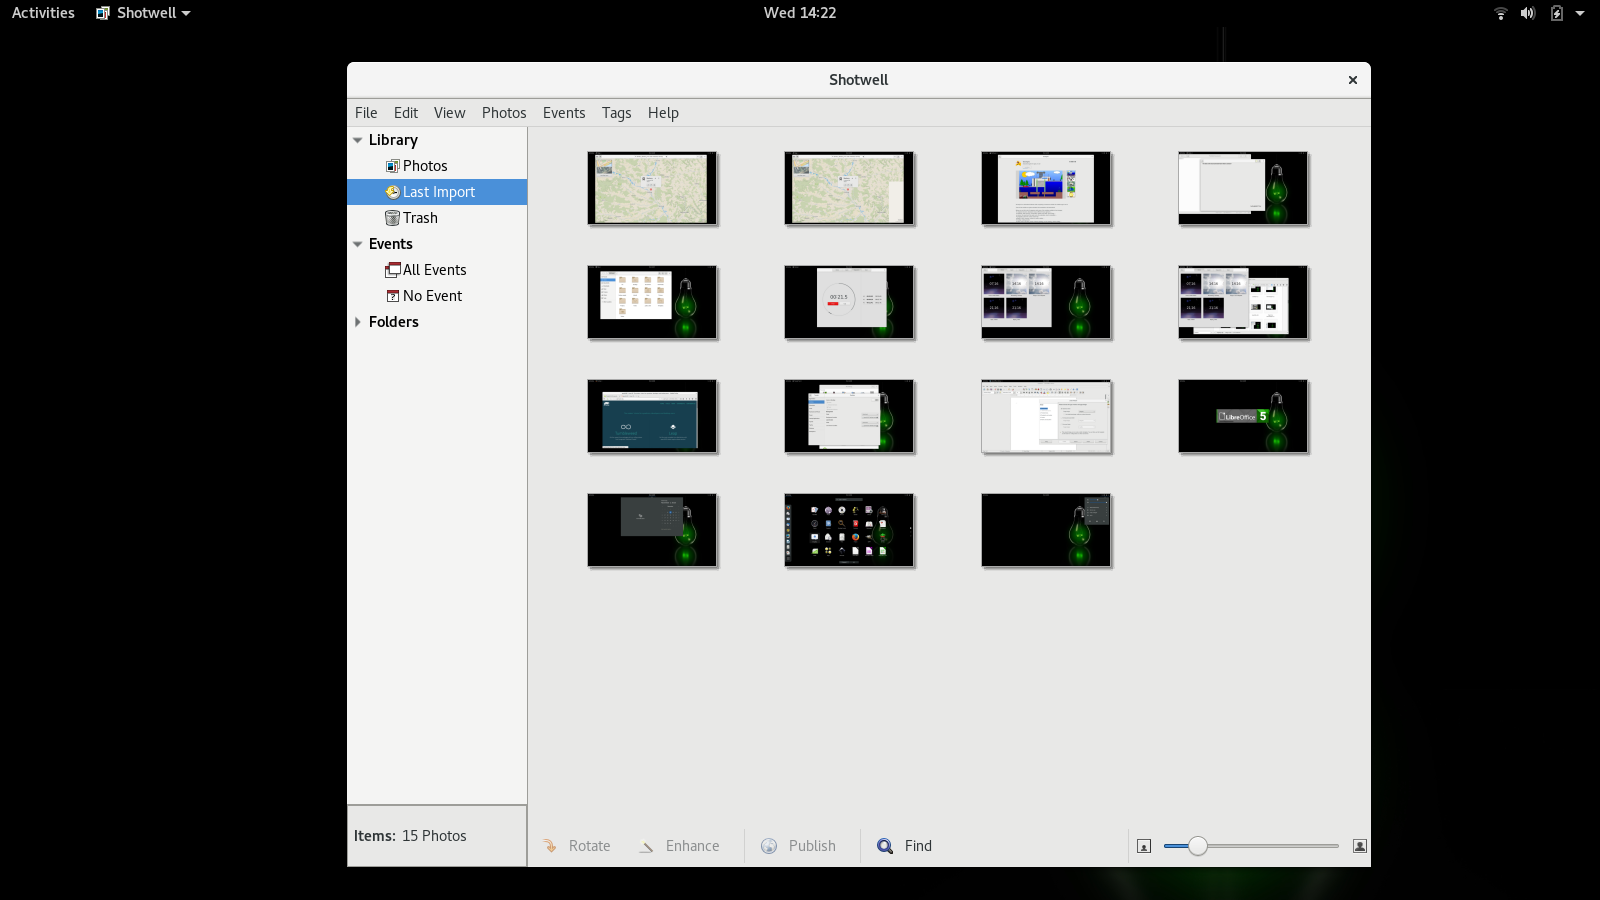Click the largest thumbnail size icon
Viewport: 1600px width, 900px height.
coord(1359,846)
